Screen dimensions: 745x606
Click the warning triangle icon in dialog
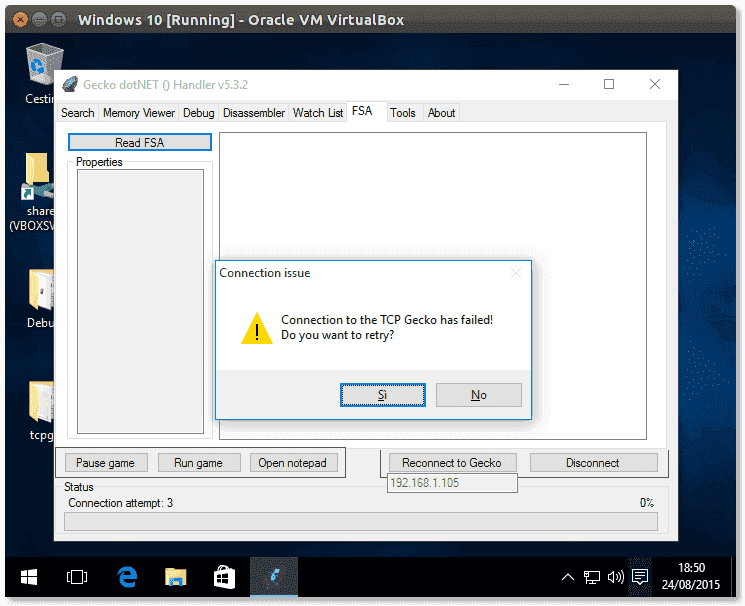tap(257, 328)
